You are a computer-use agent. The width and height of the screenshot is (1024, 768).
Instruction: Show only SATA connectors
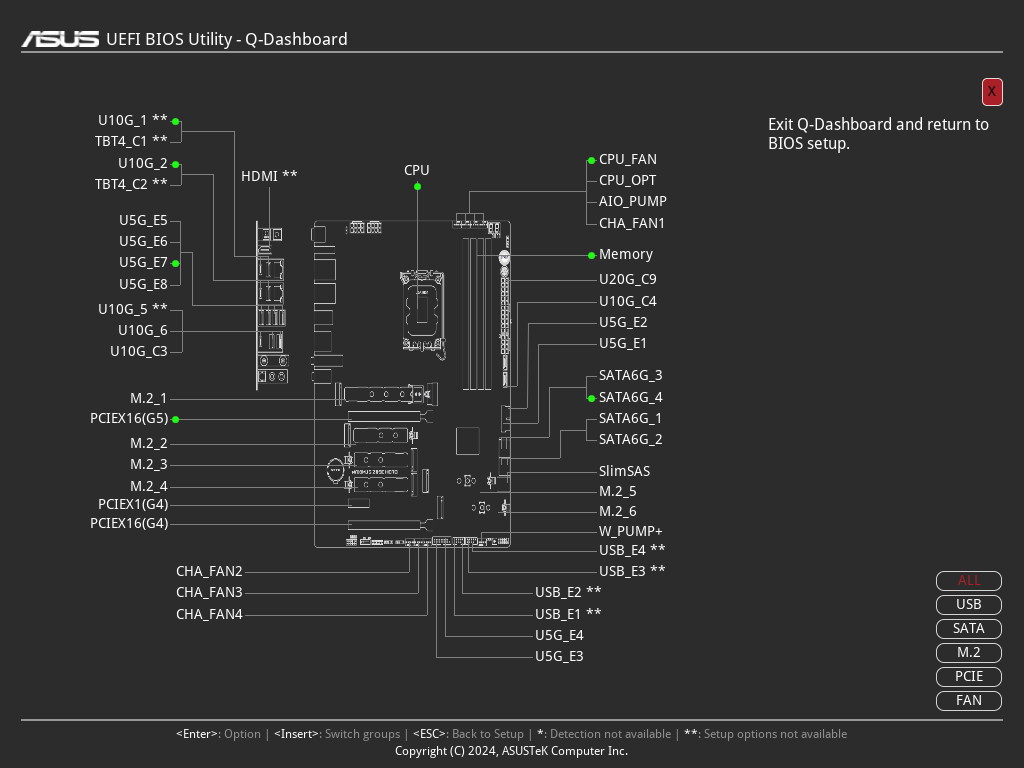click(968, 628)
